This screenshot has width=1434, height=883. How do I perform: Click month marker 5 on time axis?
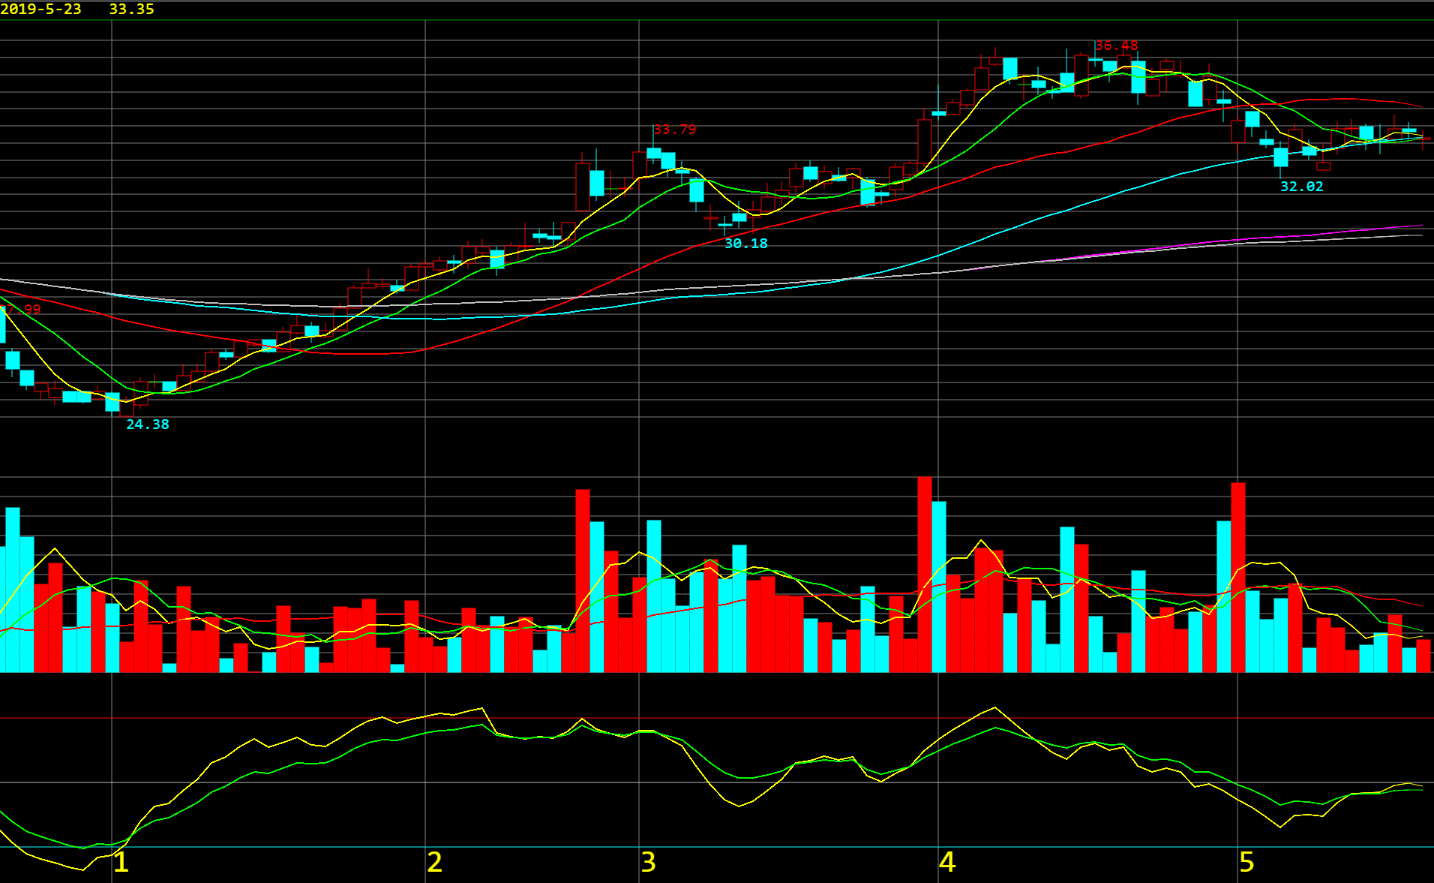[x=1246, y=862]
